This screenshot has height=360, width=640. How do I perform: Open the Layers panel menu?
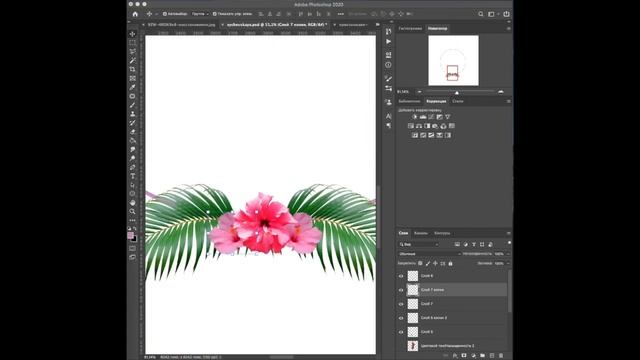coord(509,233)
